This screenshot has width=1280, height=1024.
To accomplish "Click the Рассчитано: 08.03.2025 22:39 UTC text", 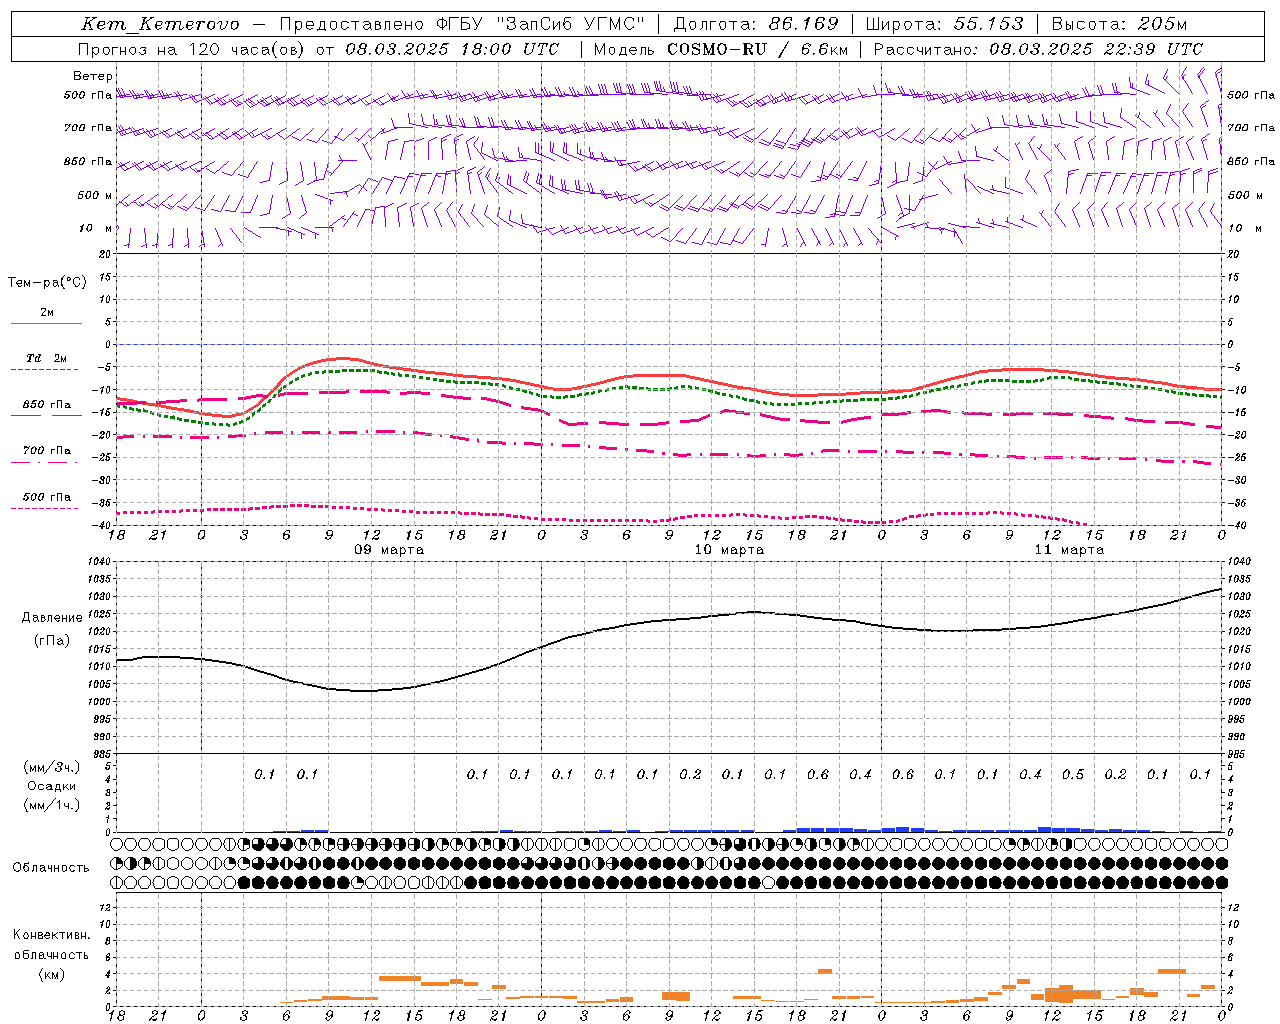I will (1038, 49).
